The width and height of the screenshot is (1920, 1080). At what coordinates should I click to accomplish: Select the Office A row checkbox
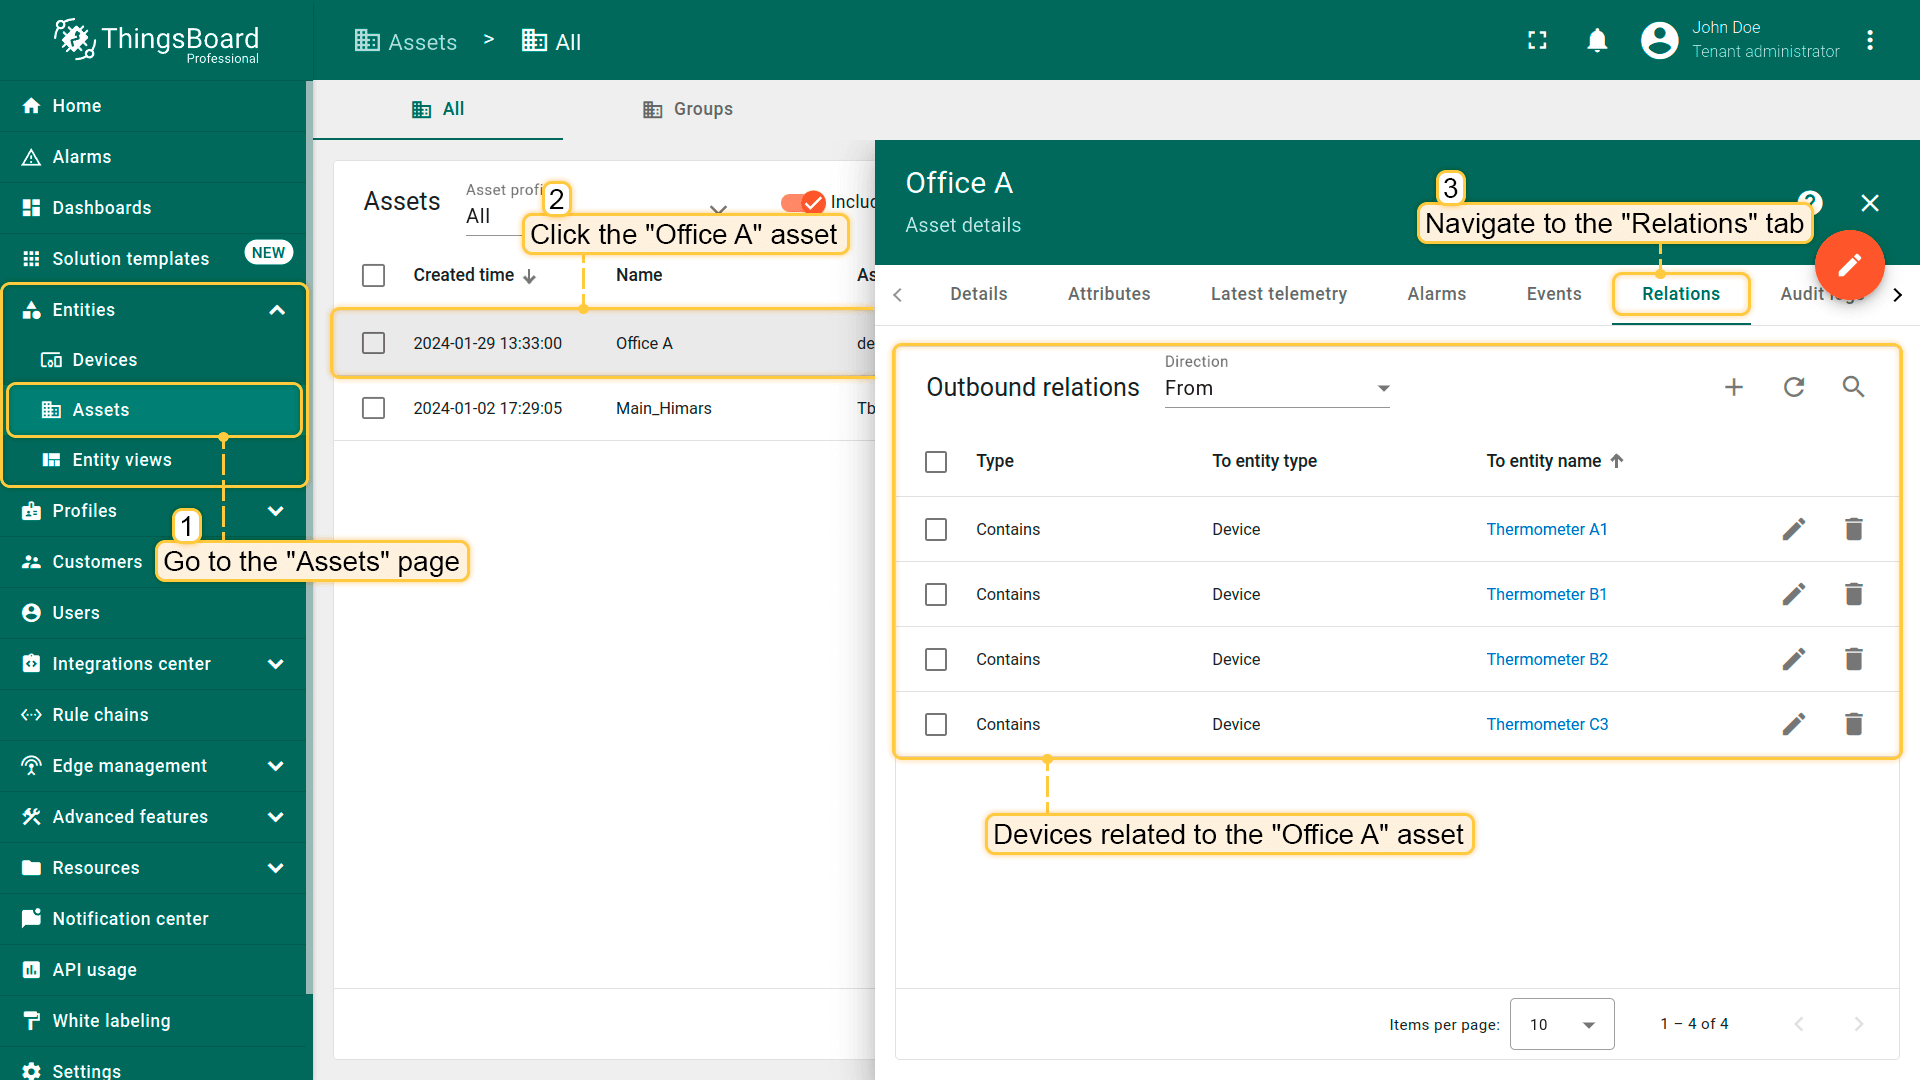[x=373, y=343]
